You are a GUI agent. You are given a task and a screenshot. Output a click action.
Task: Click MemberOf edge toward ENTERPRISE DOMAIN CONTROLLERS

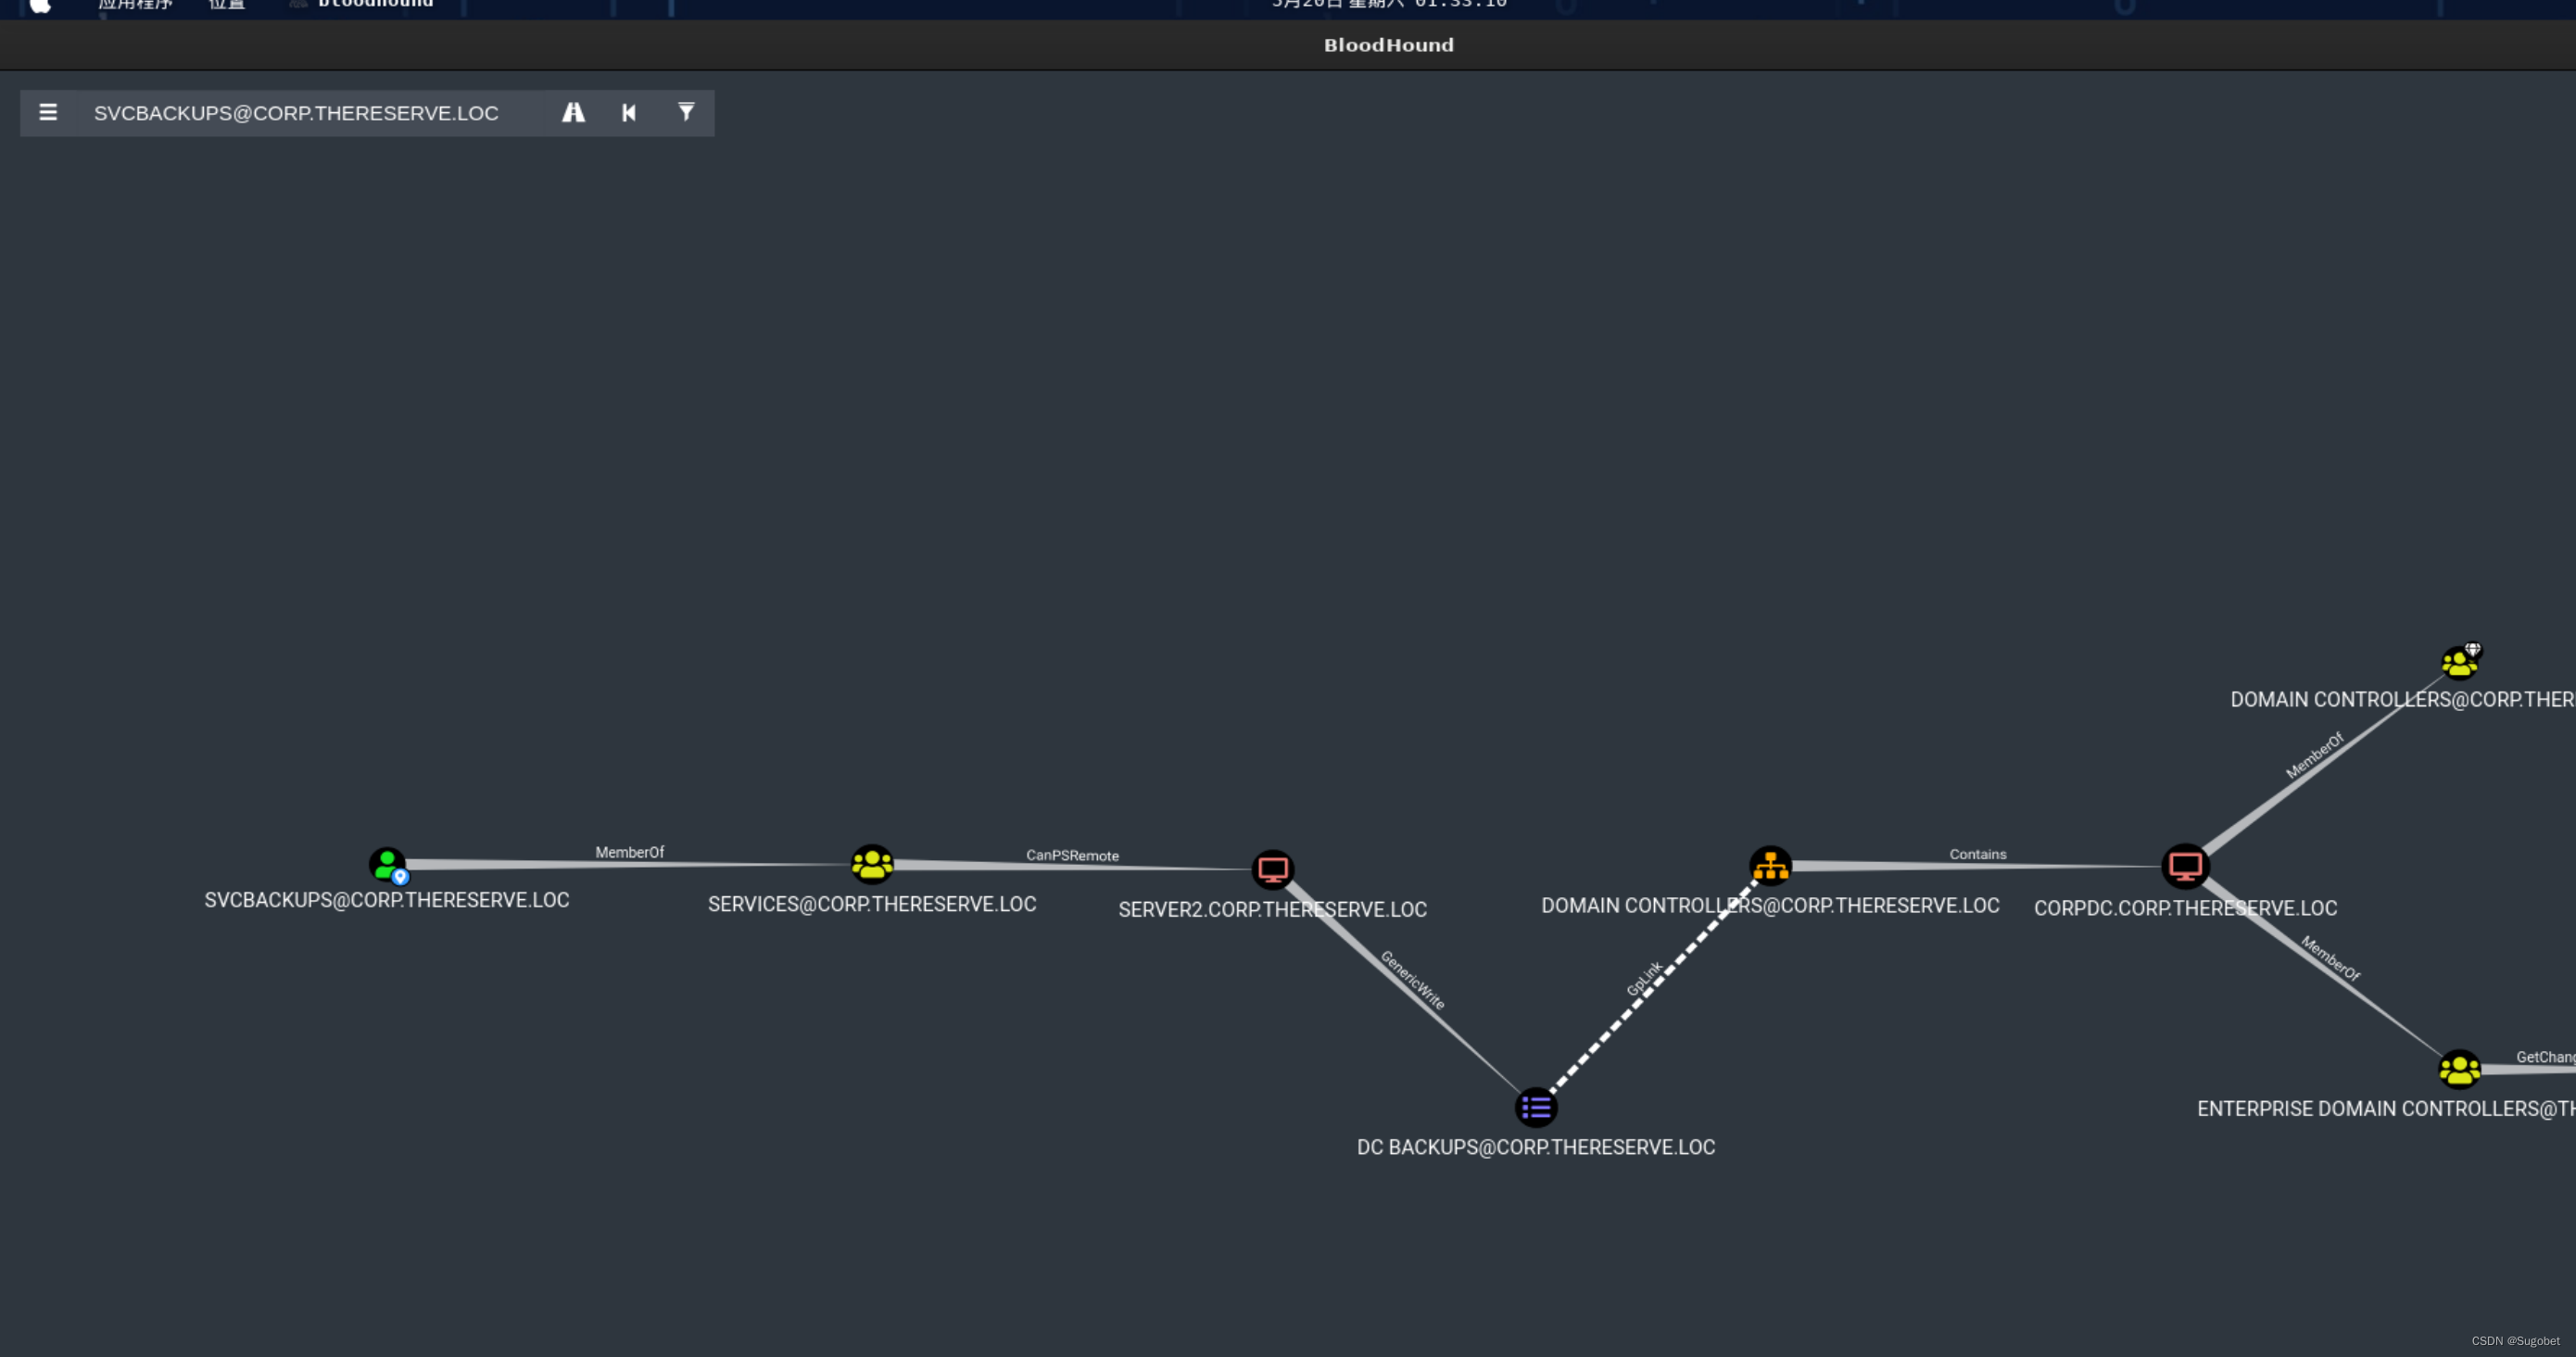(2330, 958)
